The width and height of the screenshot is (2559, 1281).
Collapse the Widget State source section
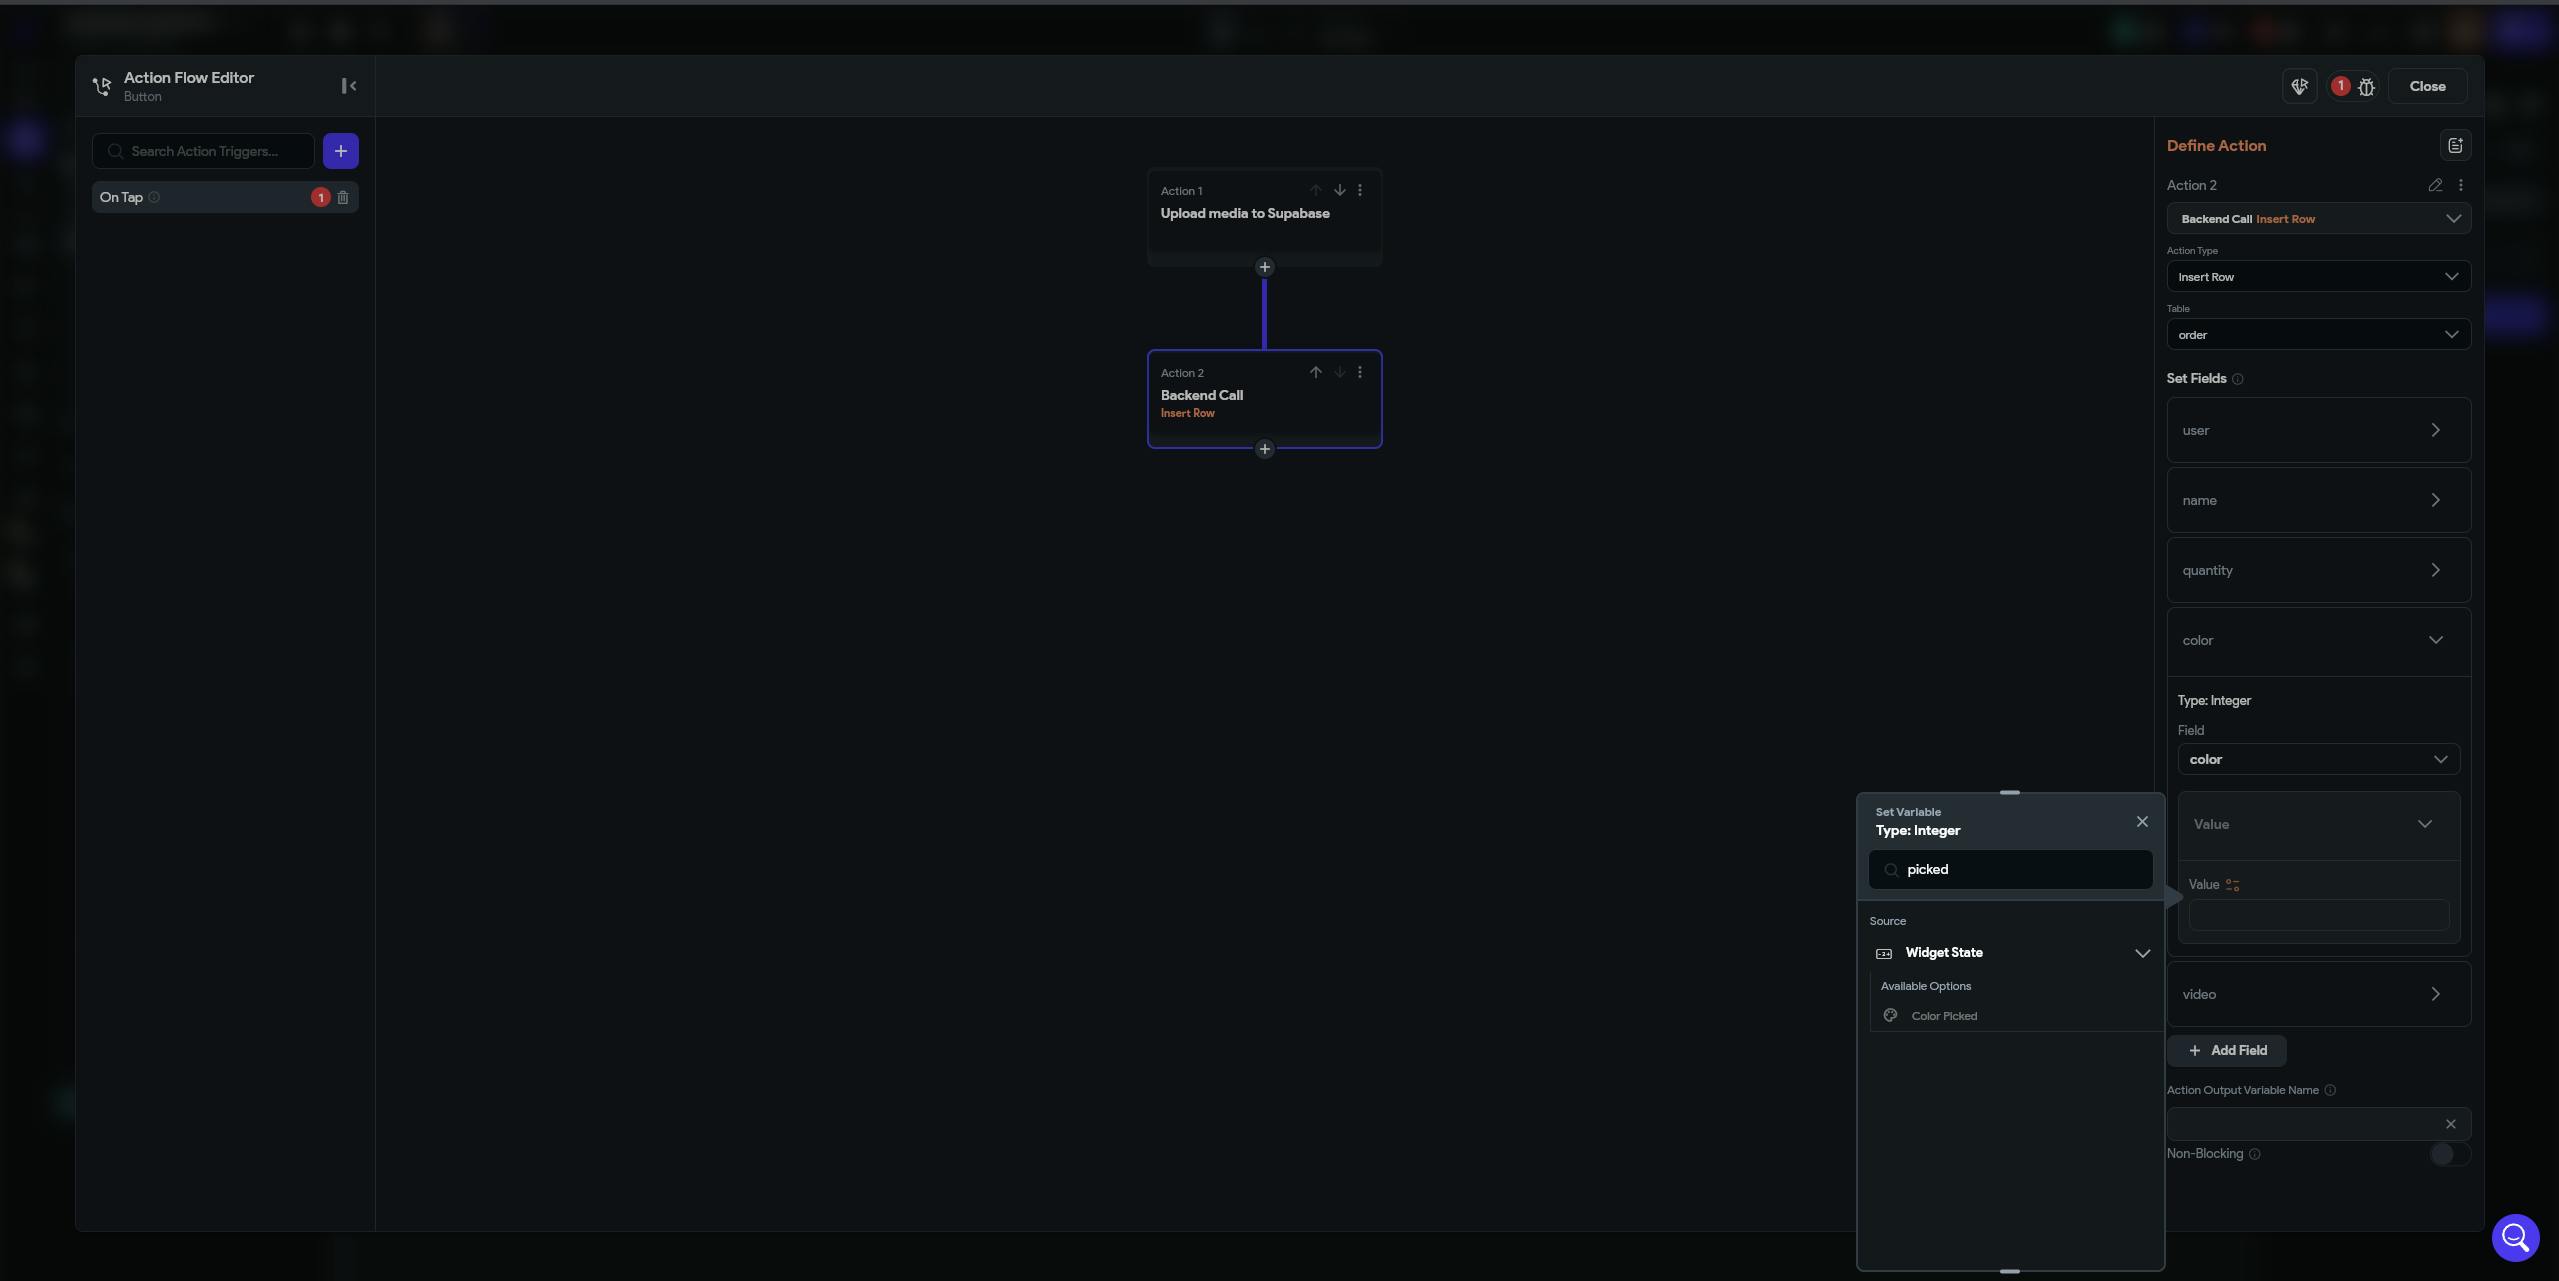coord(2141,953)
